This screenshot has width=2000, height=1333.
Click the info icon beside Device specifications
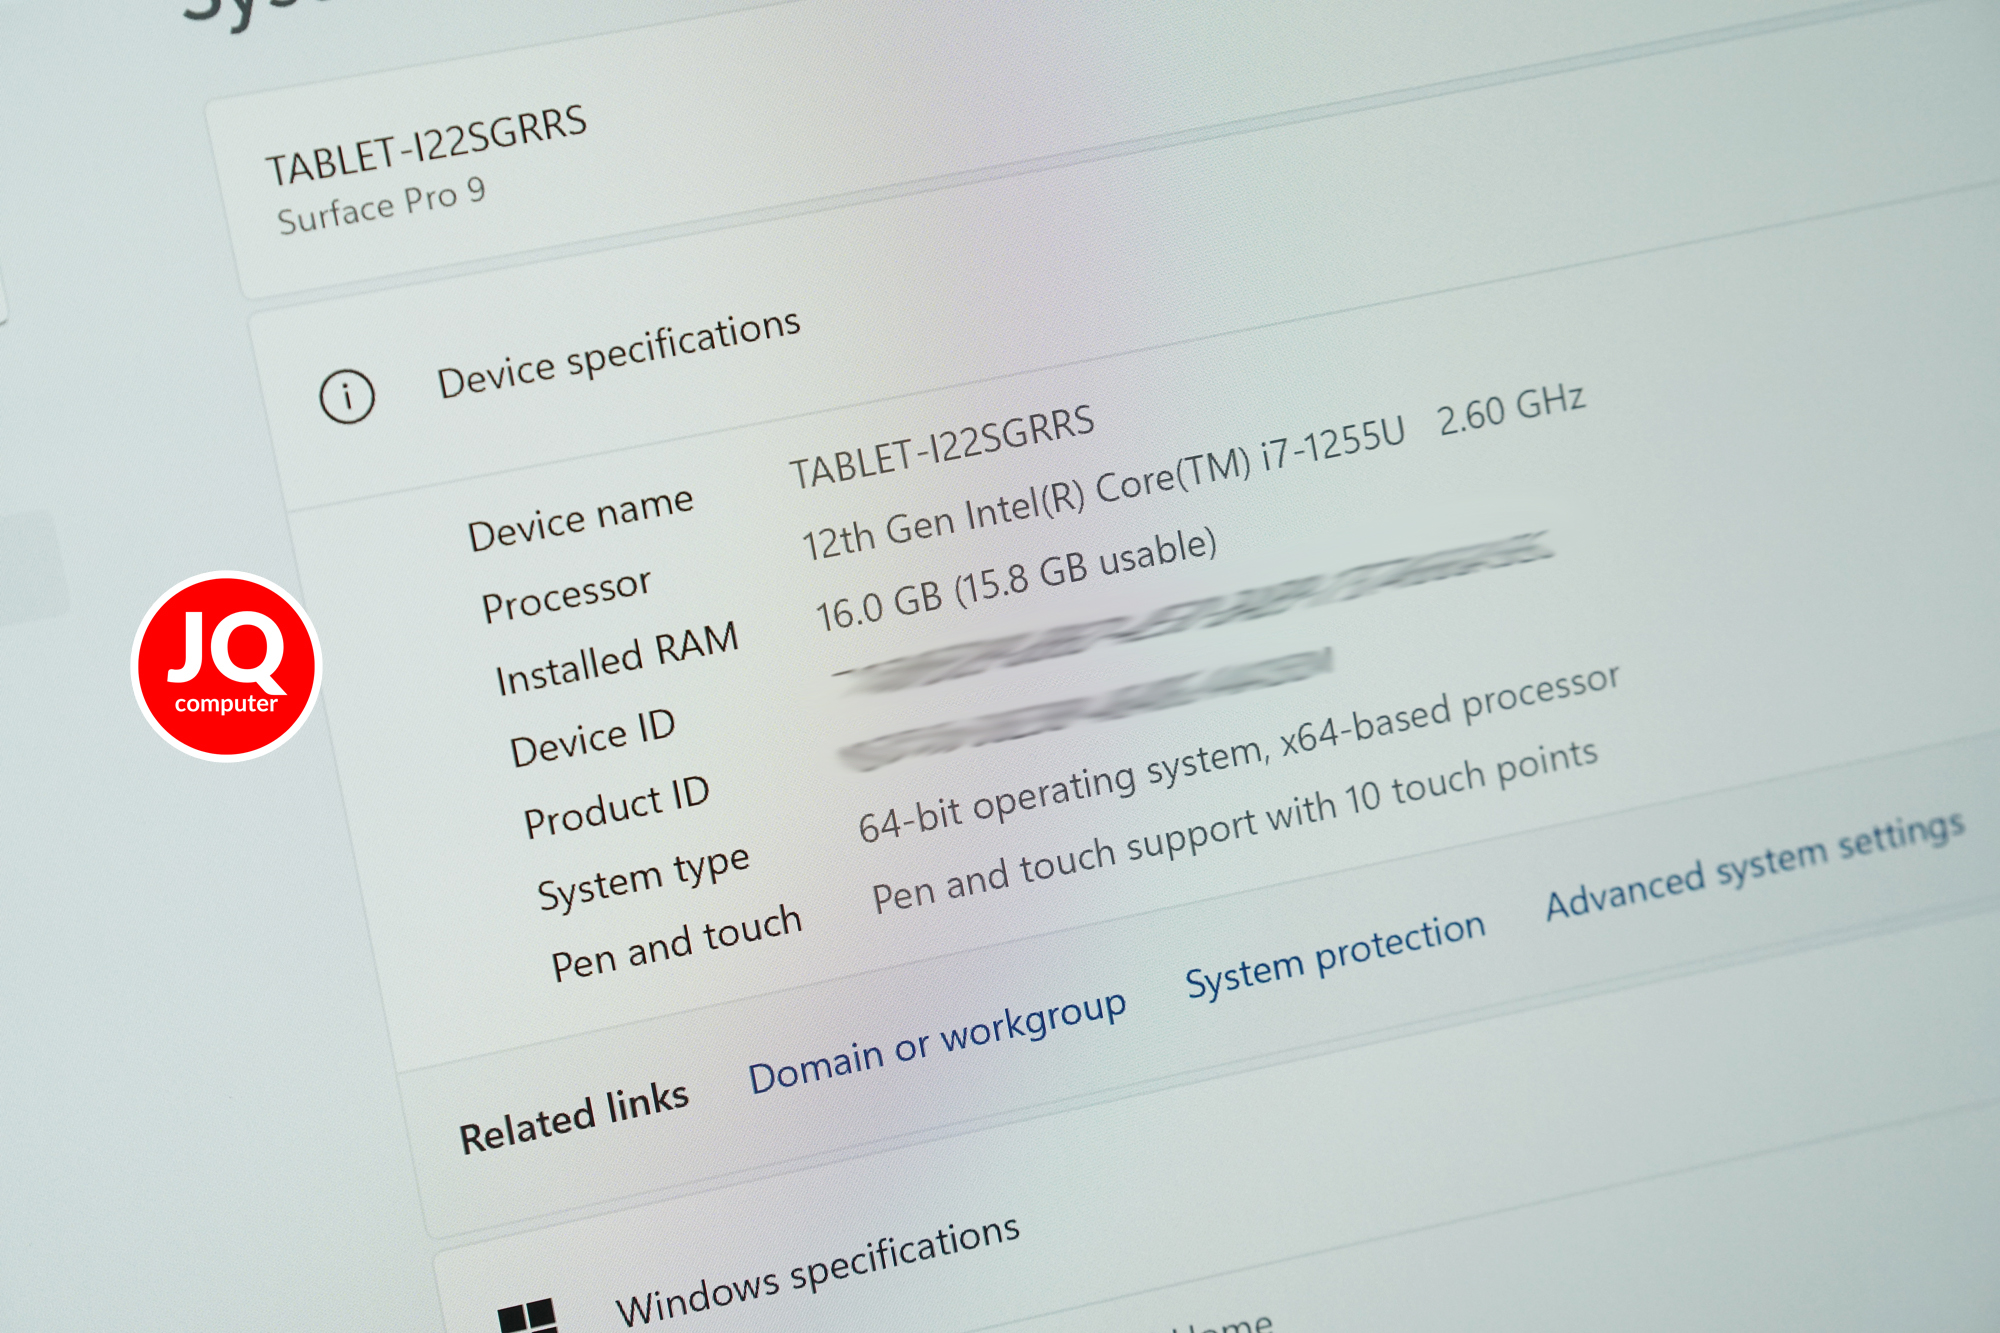tap(347, 395)
